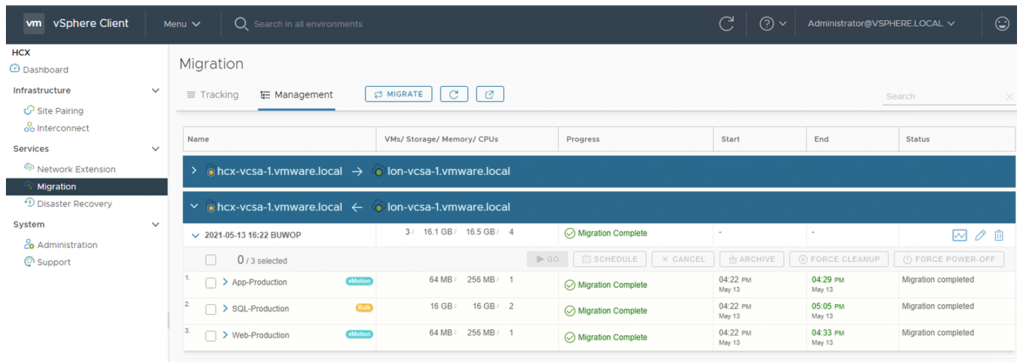Open migration view in new window icon
The image size is (1024, 362).
[x=490, y=94]
